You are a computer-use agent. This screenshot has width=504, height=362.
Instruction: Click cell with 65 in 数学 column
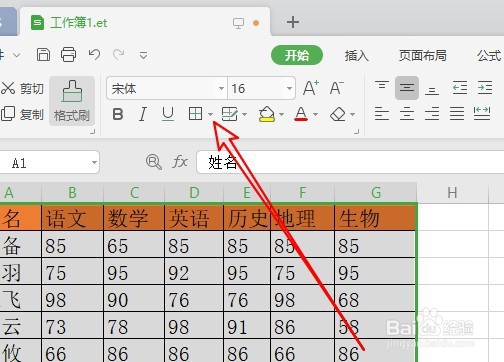pos(134,245)
